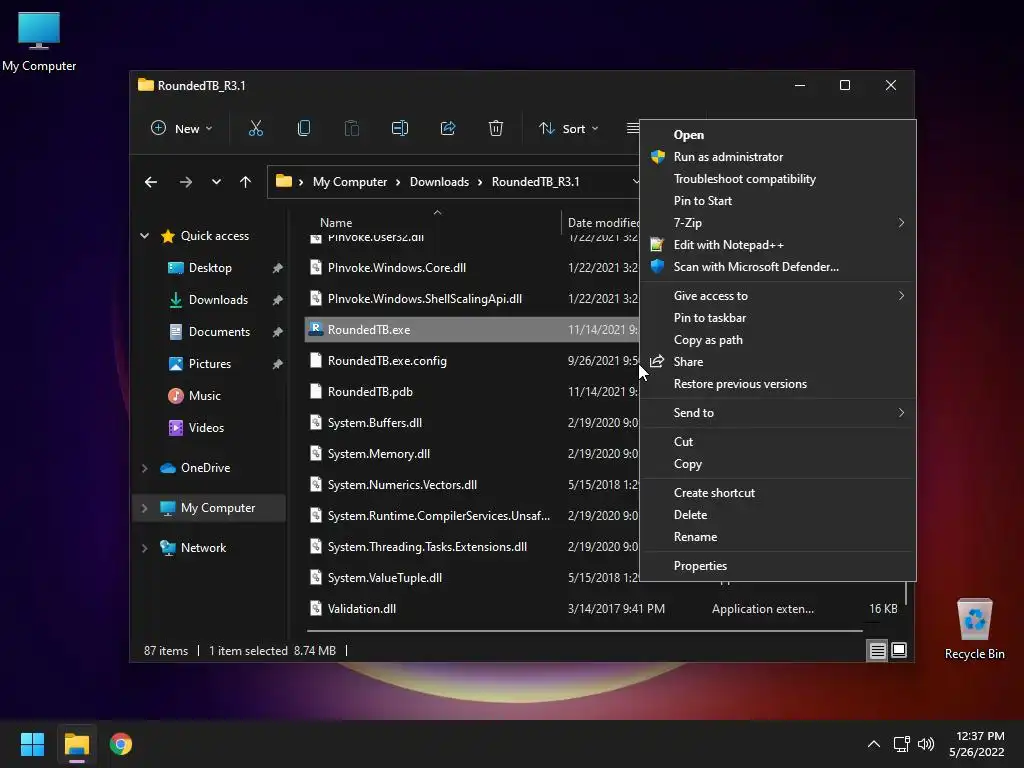The image size is (1024, 768).
Task: Choose Delete from context menu
Action: pyautogui.click(x=778, y=515)
